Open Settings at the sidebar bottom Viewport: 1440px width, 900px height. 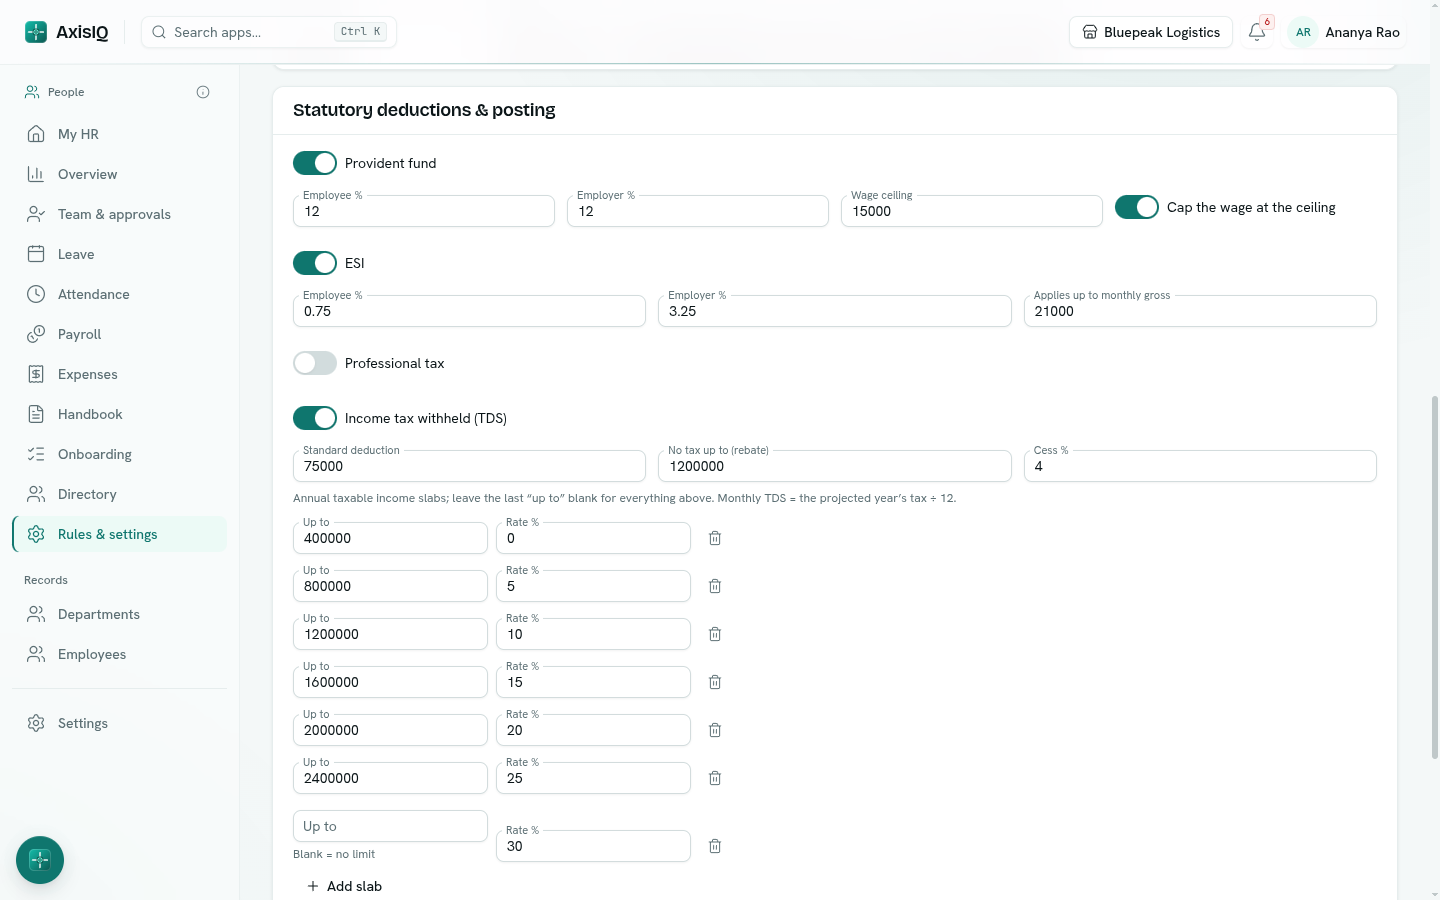(x=119, y=723)
